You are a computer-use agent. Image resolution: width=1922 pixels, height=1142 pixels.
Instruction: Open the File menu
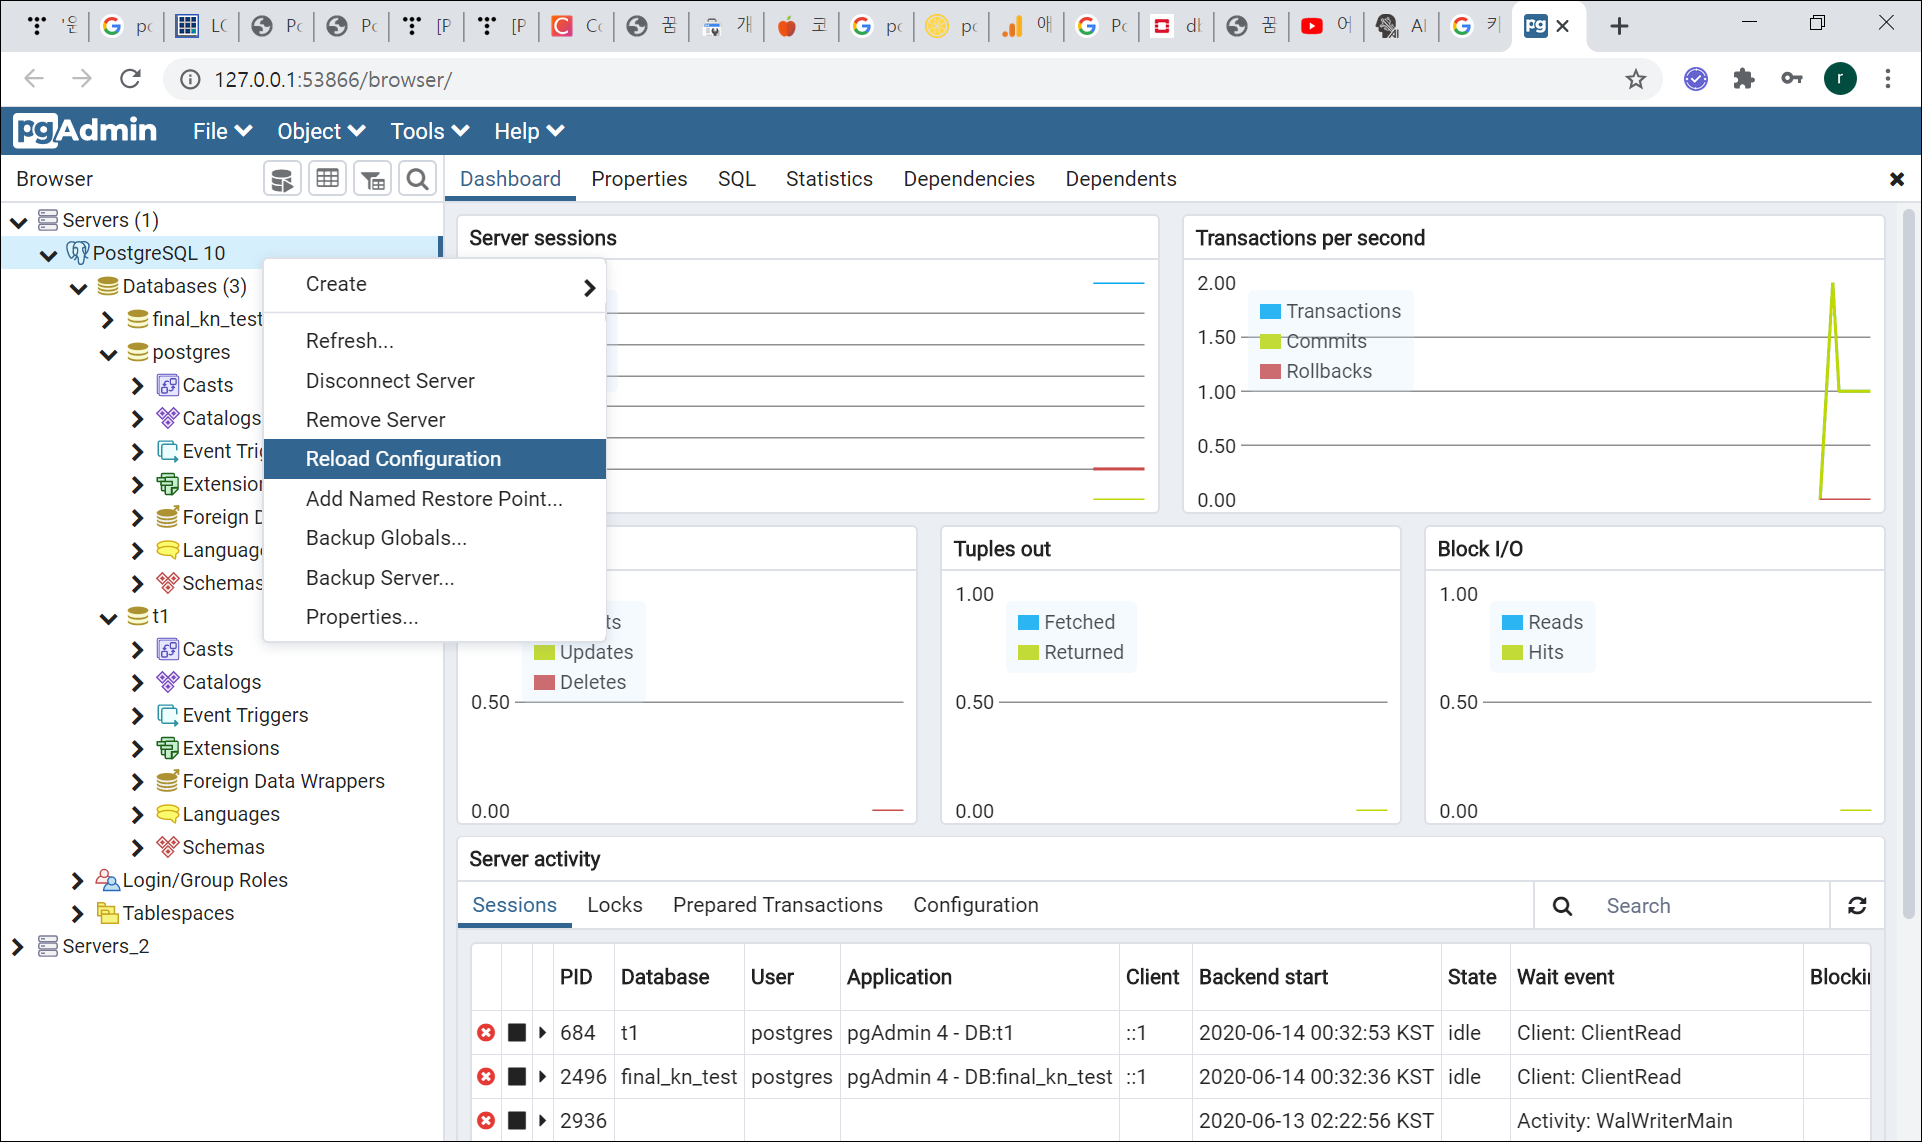[222, 131]
